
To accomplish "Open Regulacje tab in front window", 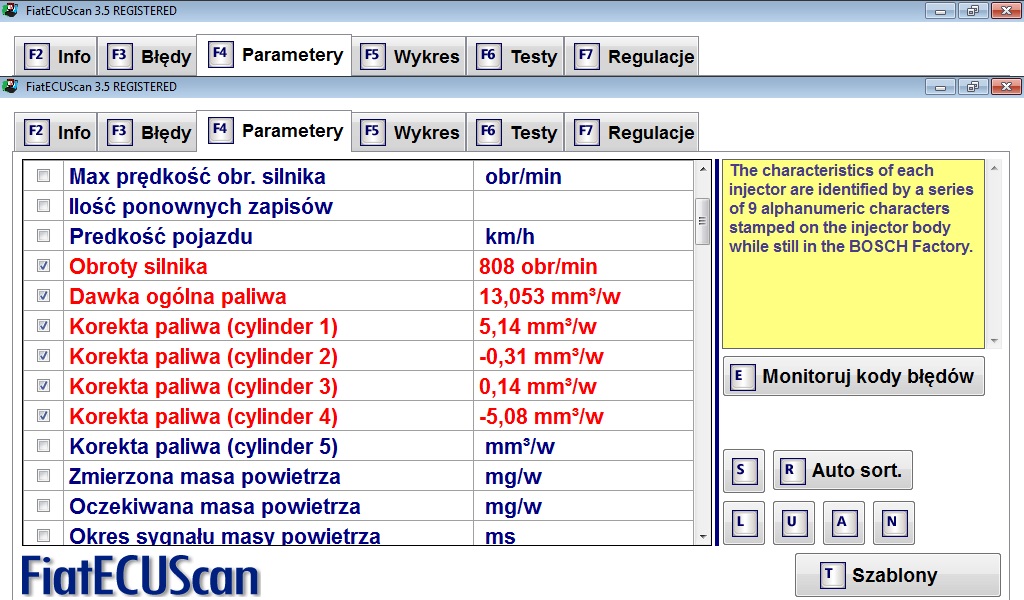I will [x=632, y=132].
